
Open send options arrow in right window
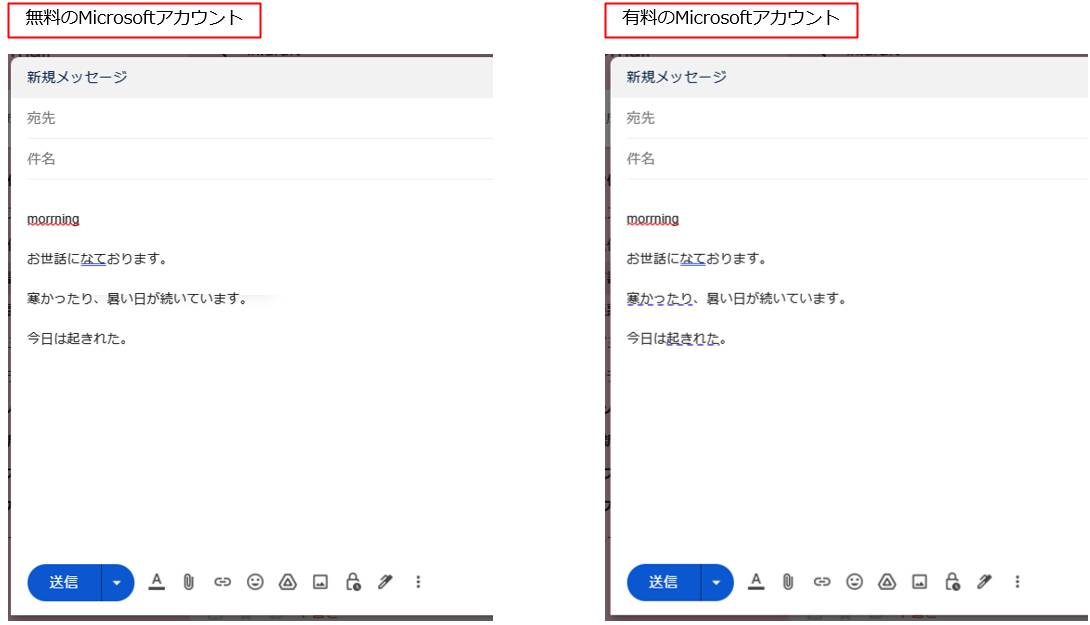pyautogui.click(x=717, y=582)
